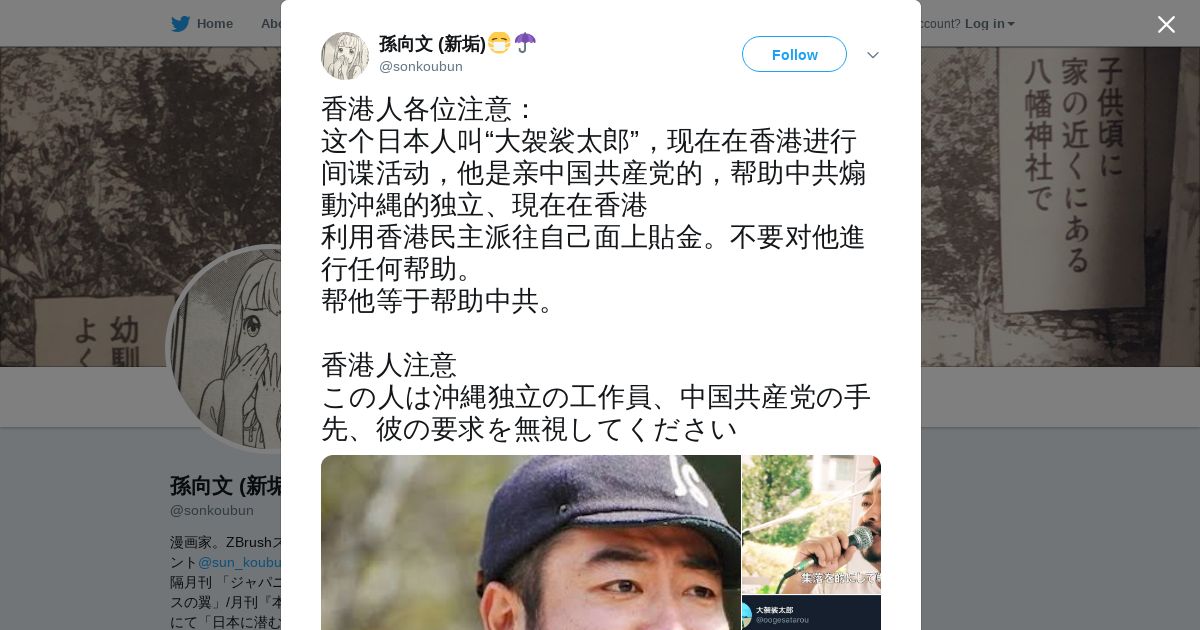
Task: Click the profile name heading 孫向文 on page
Action: [x=226, y=486]
